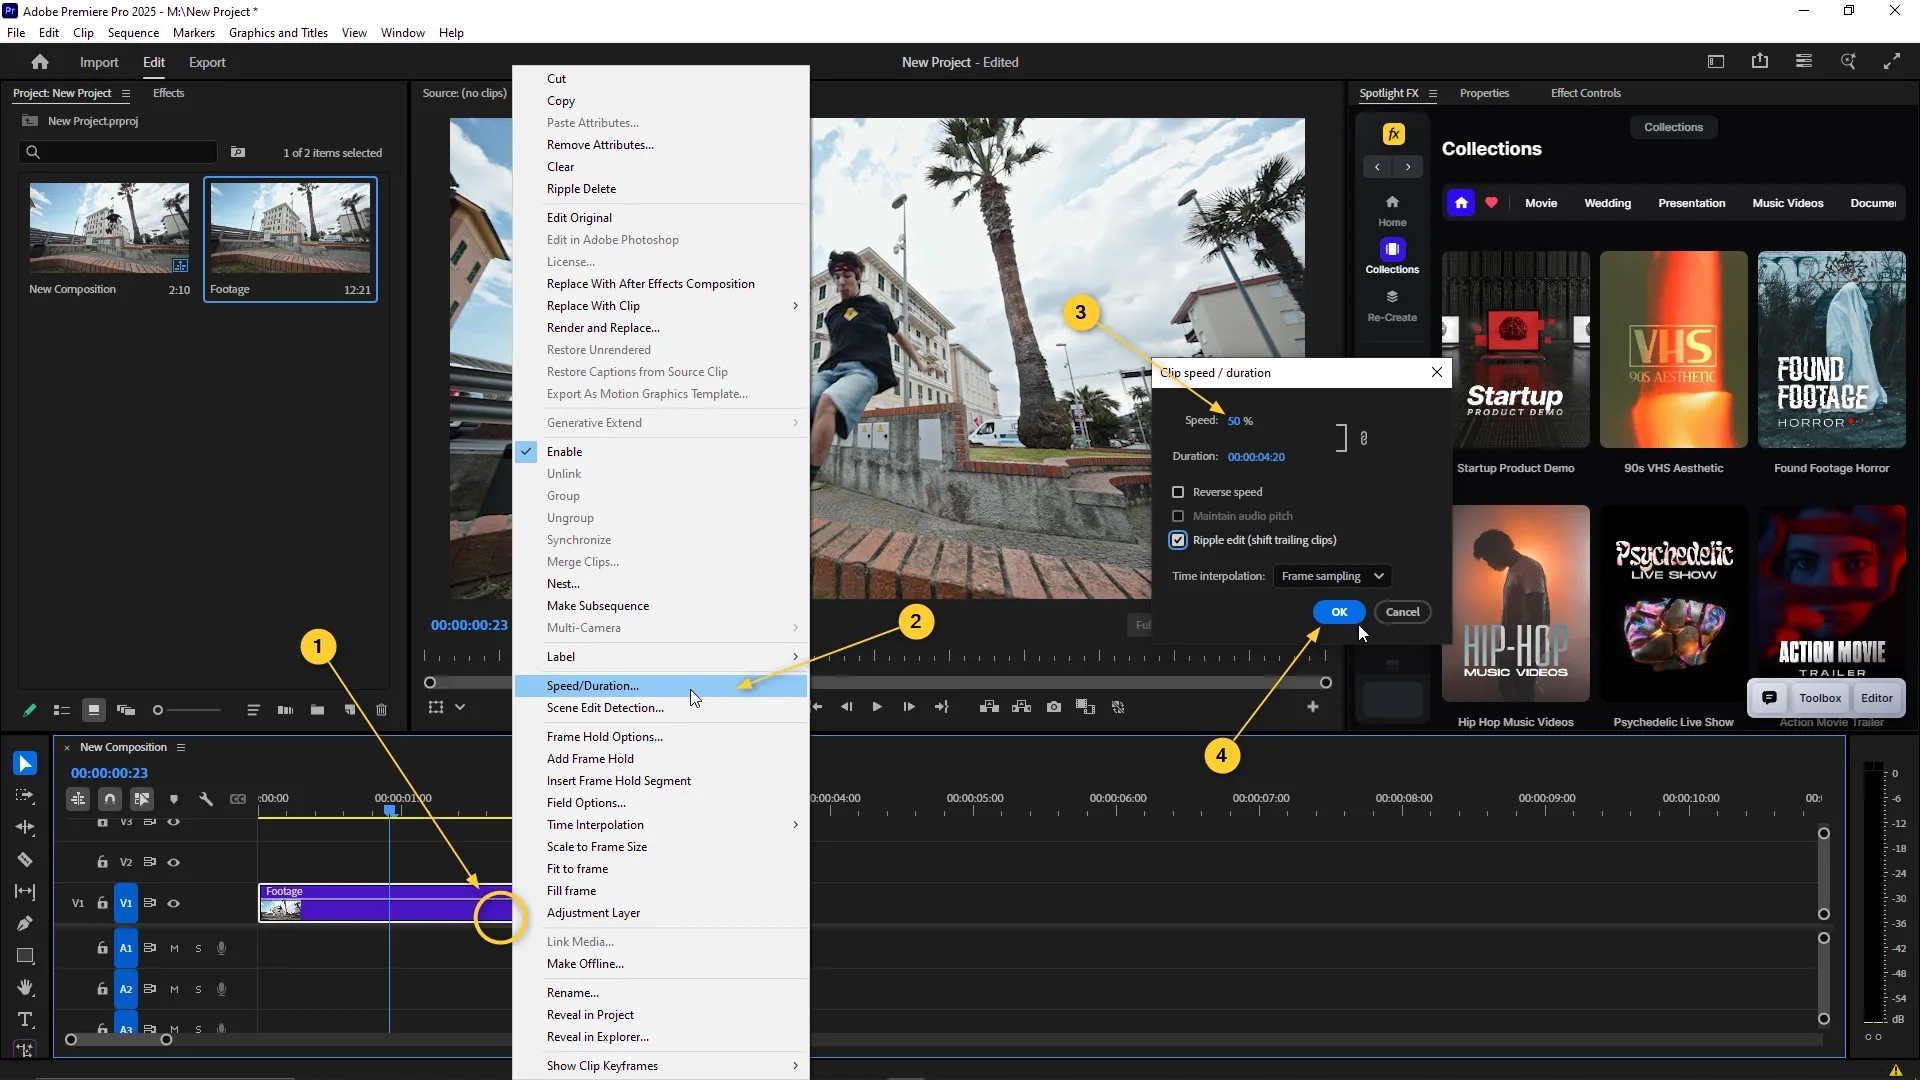The height and width of the screenshot is (1080, 1920).
Task: Open Editor button in Spotlight FX
Action: [x=1876, y=698]
